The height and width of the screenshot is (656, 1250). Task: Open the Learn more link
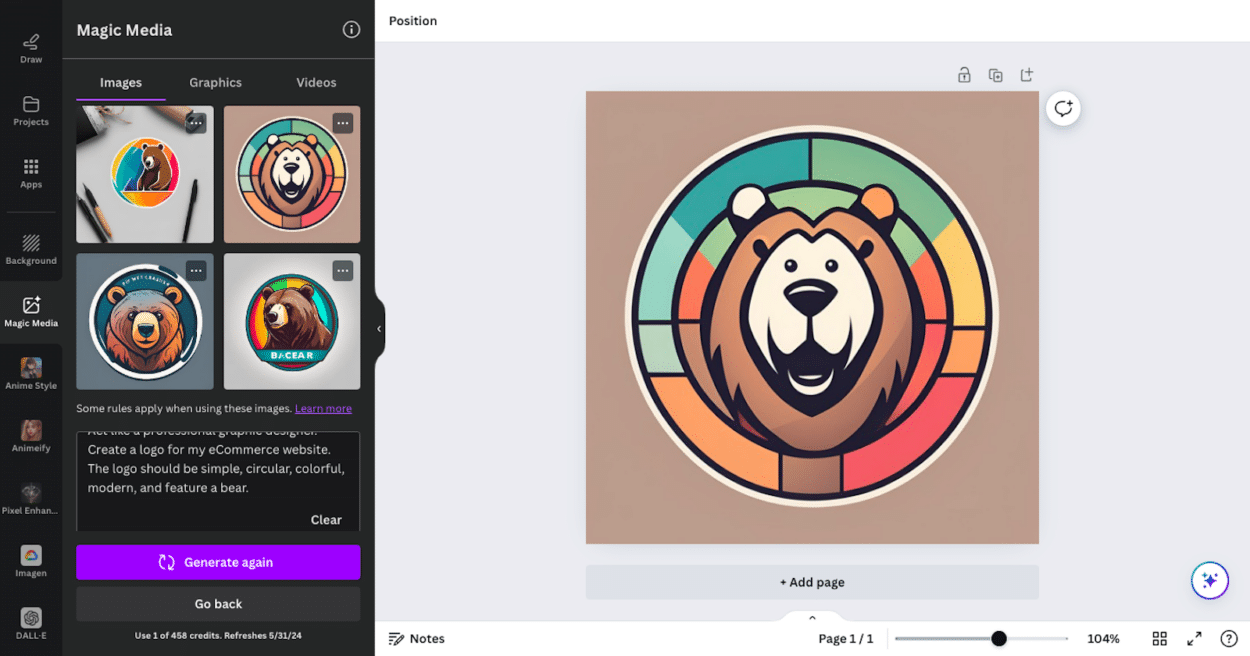323,408
